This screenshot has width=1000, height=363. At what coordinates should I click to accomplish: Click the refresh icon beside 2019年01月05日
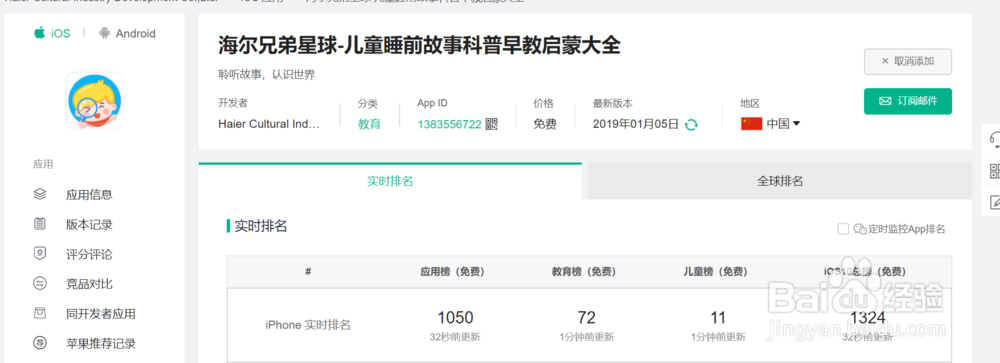click(x=691, y=124)
